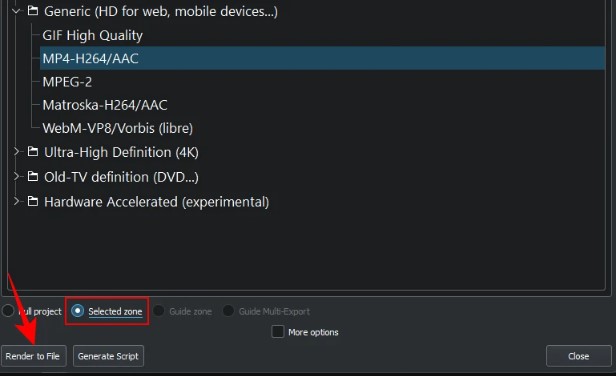Image resolution: width=616 pixels, height=376 pixels.
Task: Choose the Selected zone radio option
Action: coord(77,311)
